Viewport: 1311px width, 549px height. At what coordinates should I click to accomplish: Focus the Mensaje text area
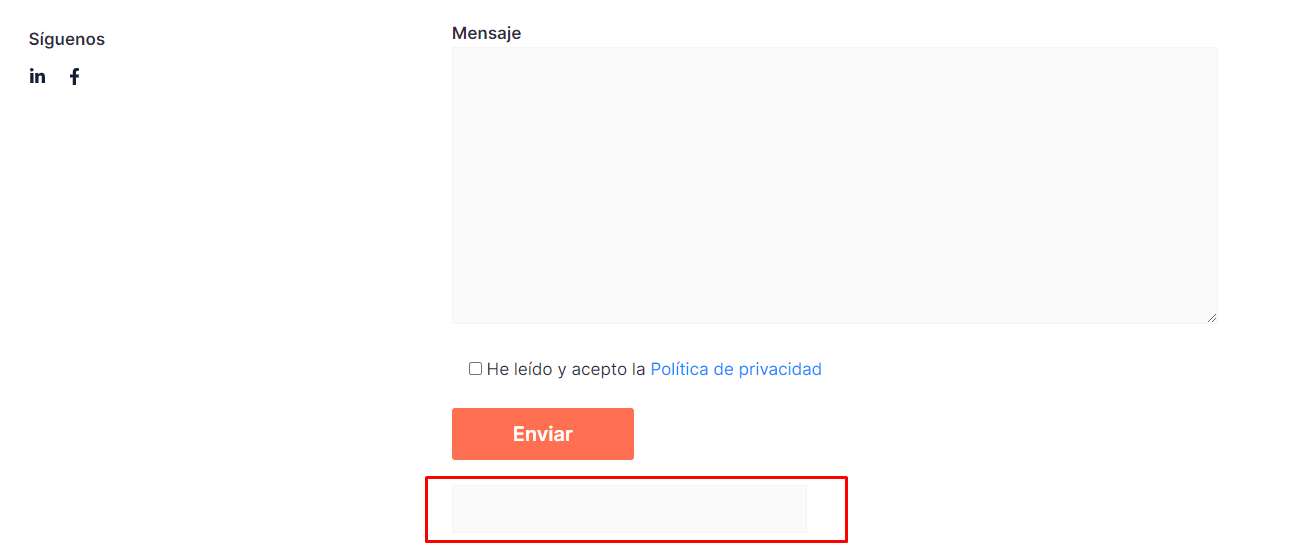(835, 185)
